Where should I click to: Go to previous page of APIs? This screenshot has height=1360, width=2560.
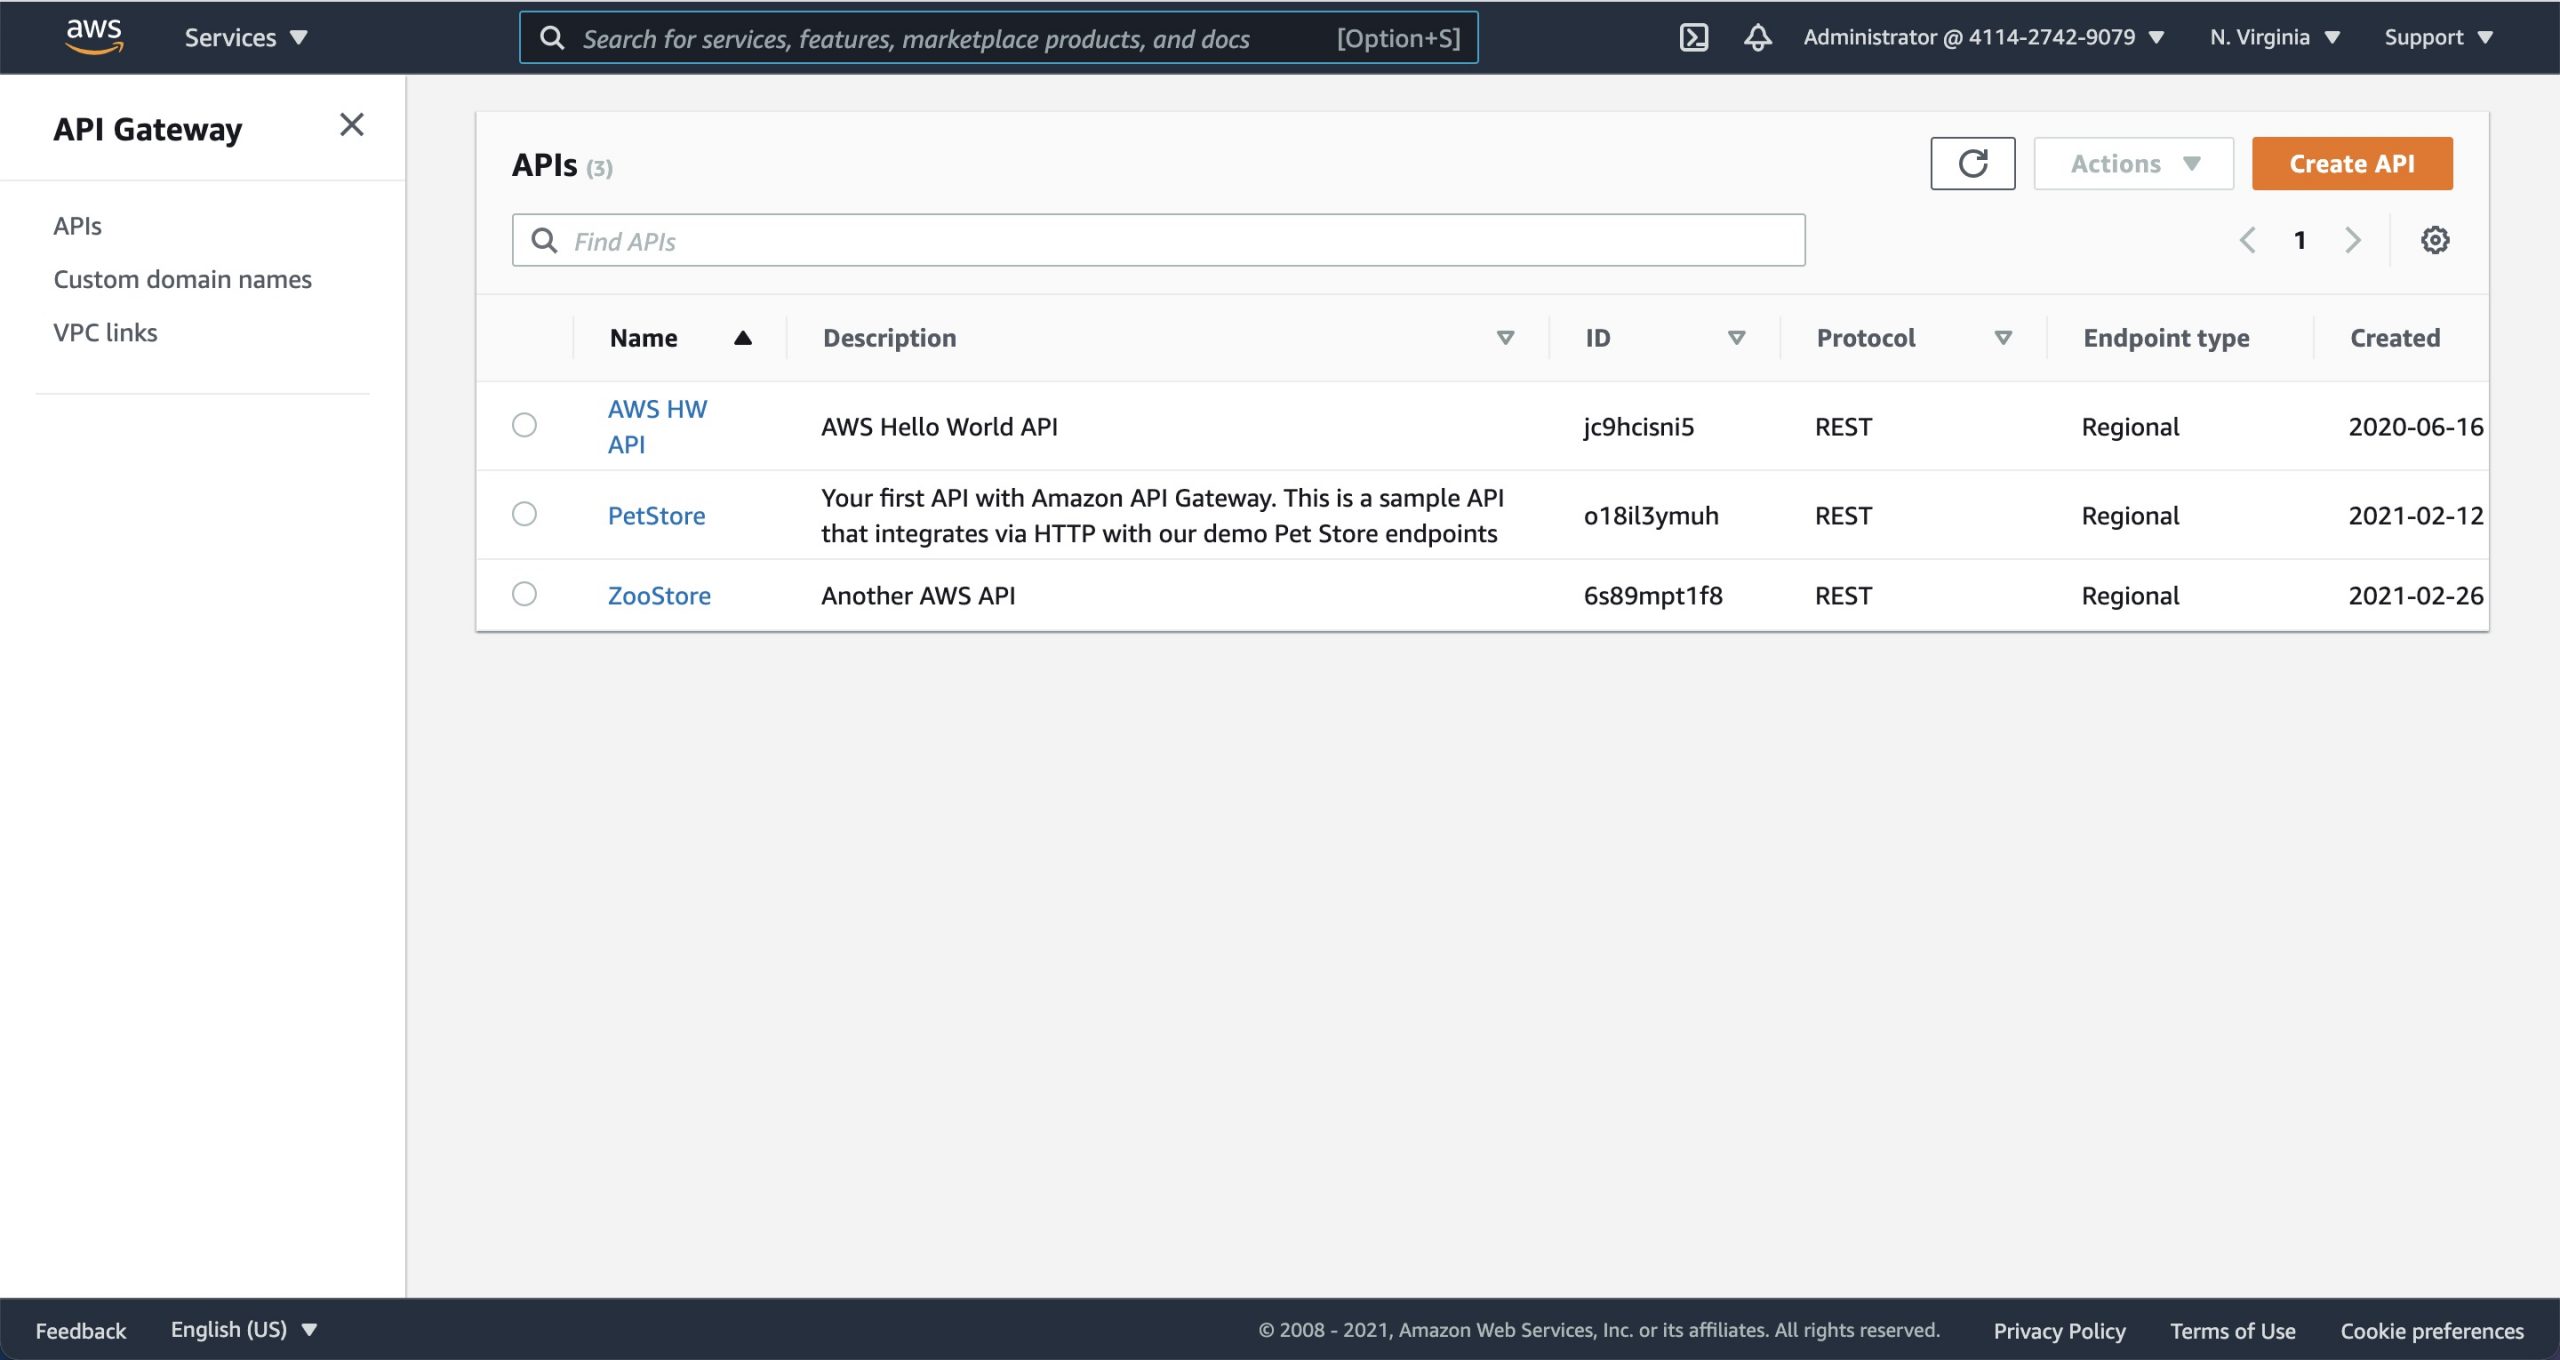click(x=2247, y=240)
